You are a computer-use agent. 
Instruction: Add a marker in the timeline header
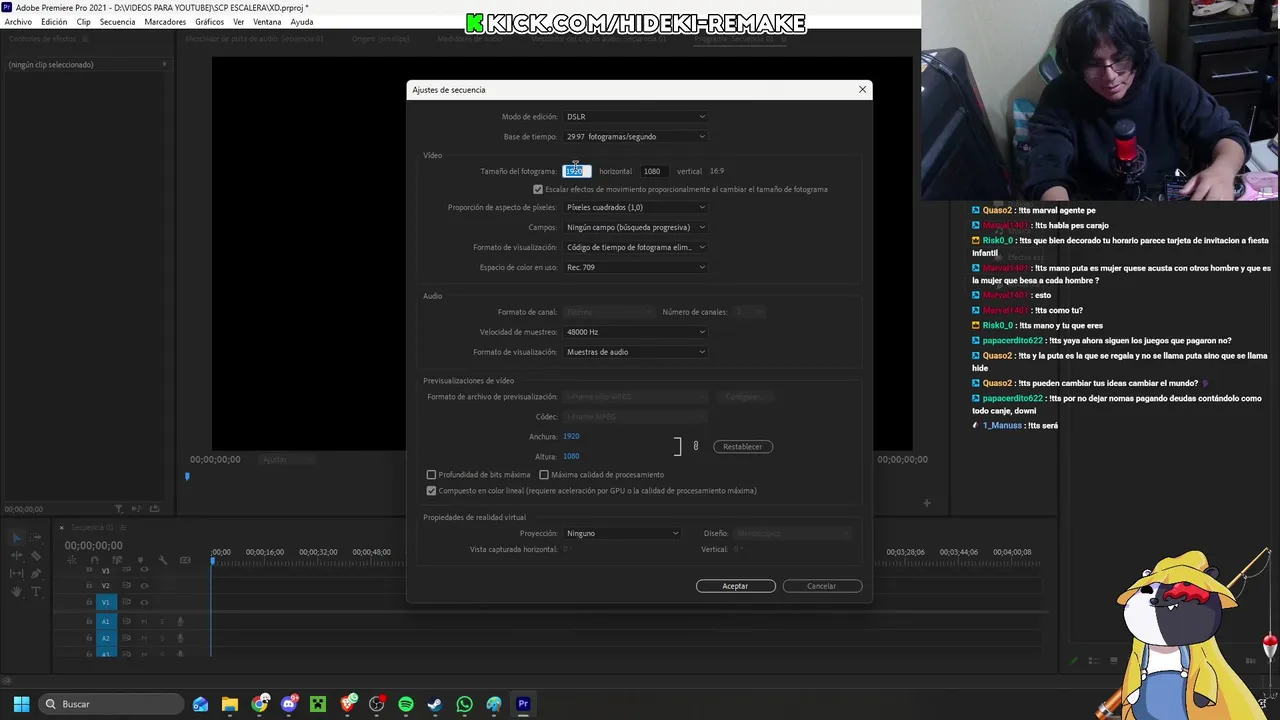(x=140, y=560)
